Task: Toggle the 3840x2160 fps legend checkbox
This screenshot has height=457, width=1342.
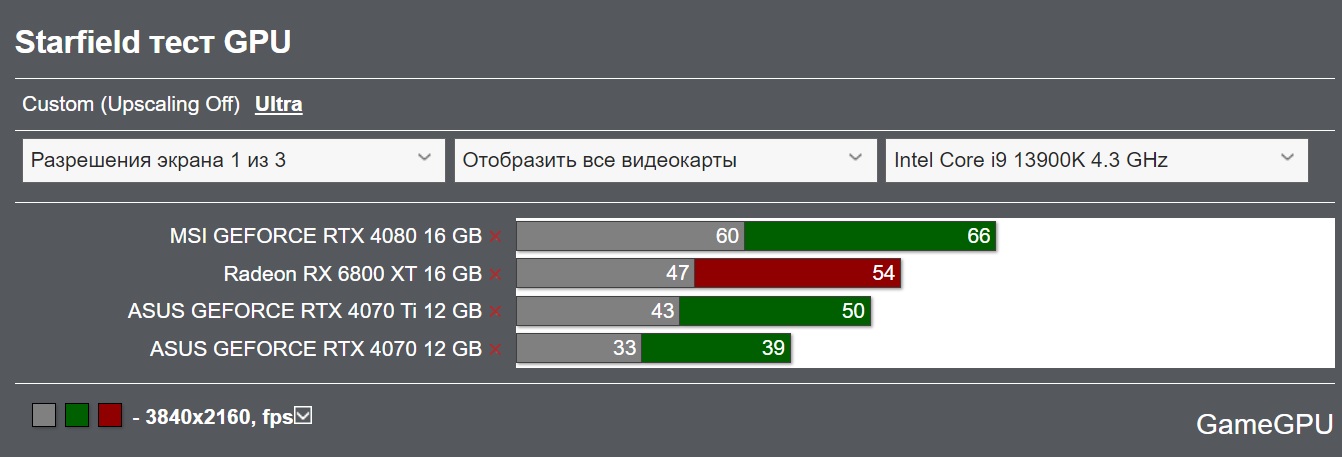Action: 303,415
